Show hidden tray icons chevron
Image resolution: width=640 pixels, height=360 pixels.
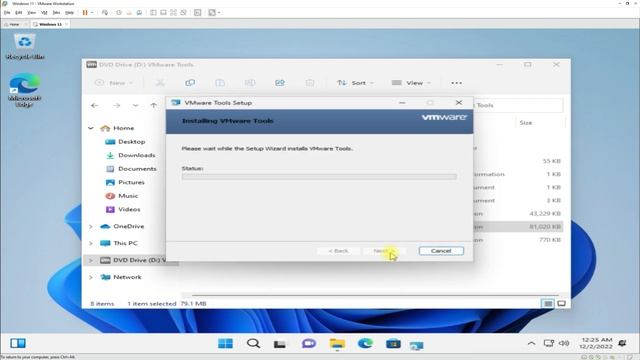531,344
